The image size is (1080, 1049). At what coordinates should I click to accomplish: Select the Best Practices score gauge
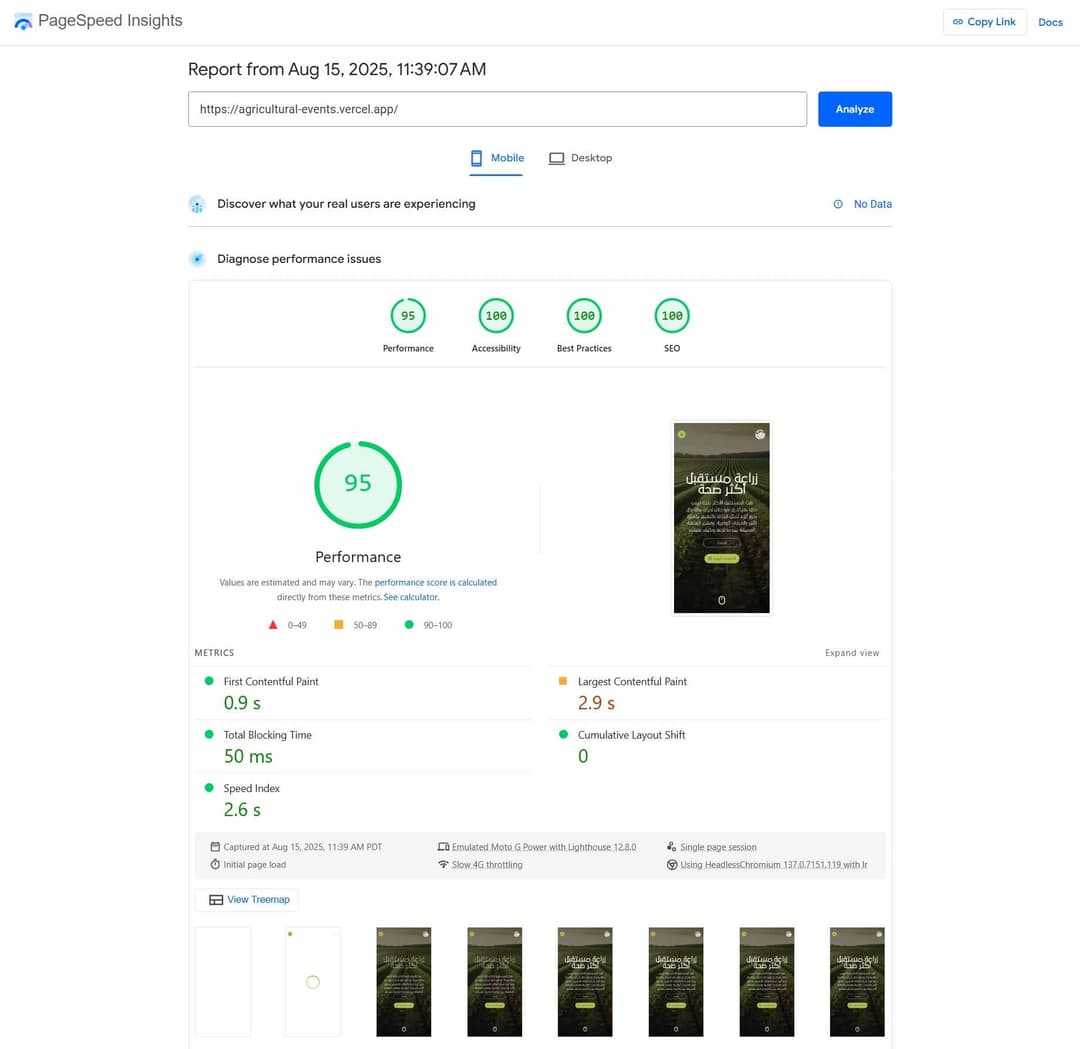[x=584, y=316]
